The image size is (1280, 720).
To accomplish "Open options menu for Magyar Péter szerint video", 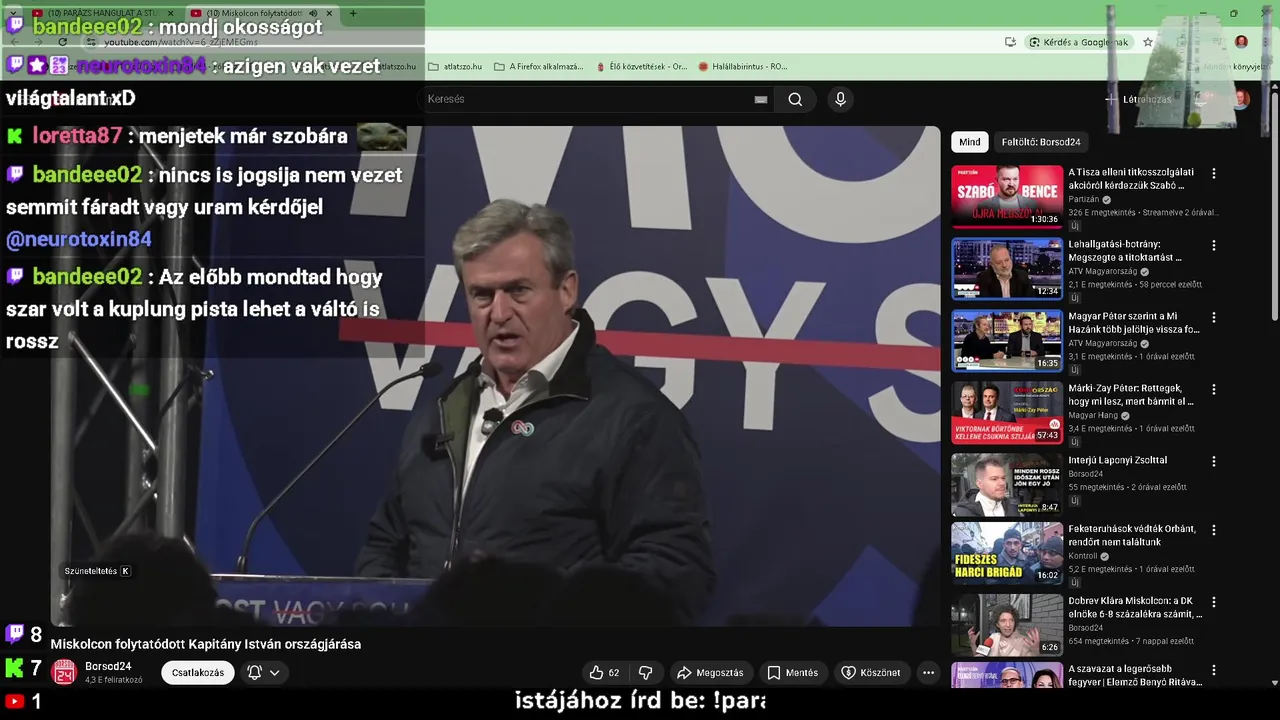I will coord(1214,317).
